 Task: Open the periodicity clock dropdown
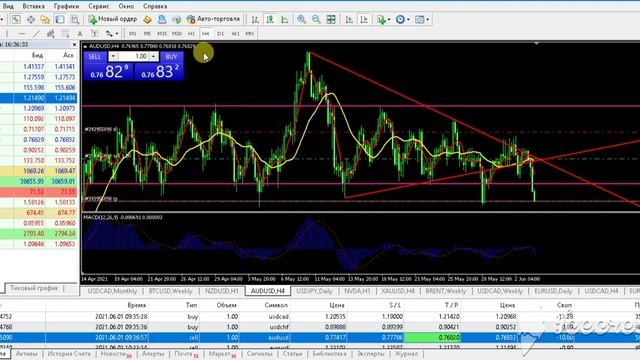402,19
